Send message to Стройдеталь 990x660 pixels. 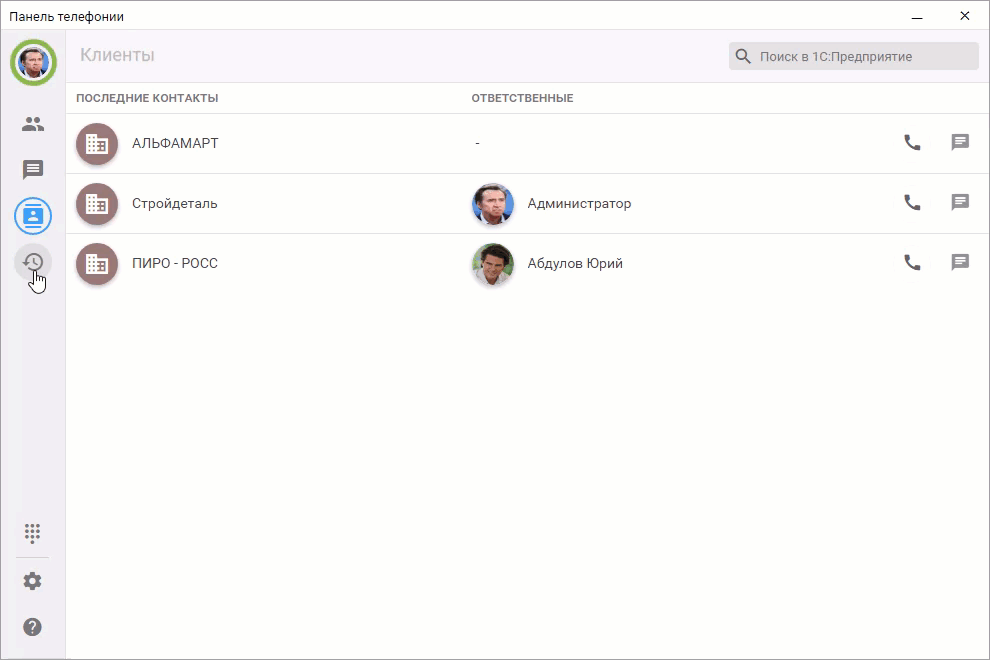click(960, 203)
